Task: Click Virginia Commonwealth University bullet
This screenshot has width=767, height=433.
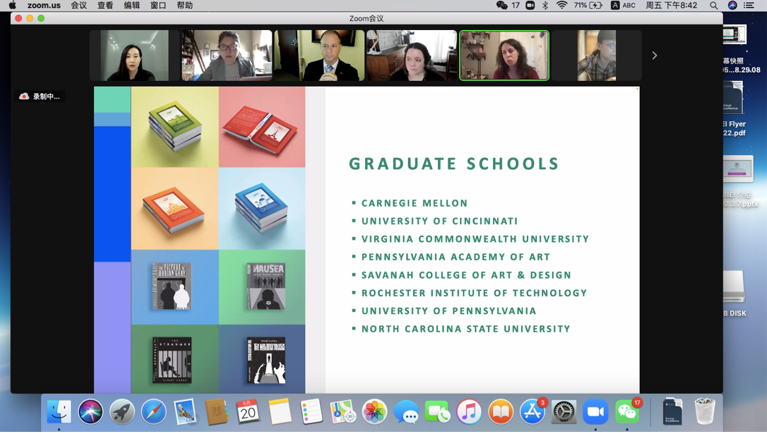Action: click(475, 239)
